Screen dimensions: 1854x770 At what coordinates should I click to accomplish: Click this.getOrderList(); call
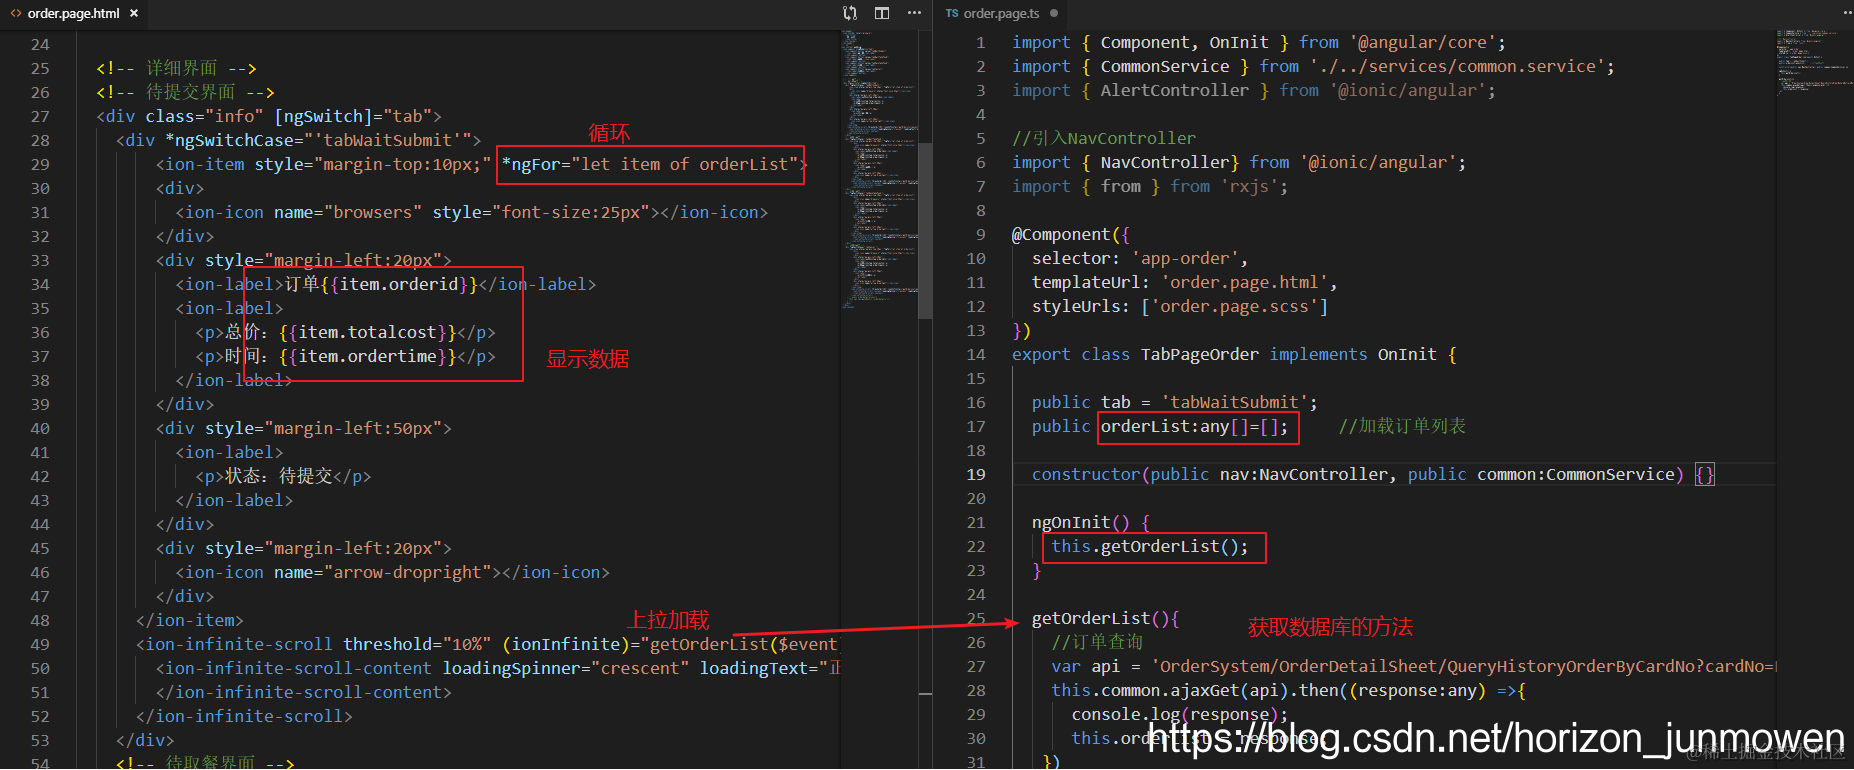pos(1150,546)
